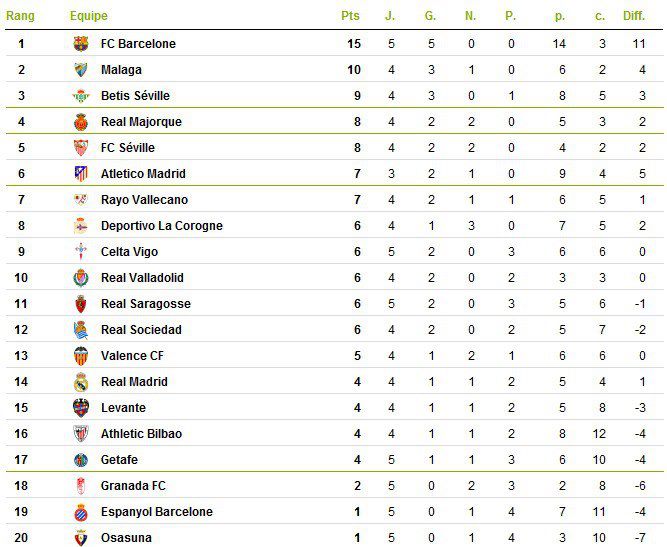Click the Valence CF bat crest
The height and width of the screenshot is (547, 667).
pyautogui.click(x=81, y=356)
